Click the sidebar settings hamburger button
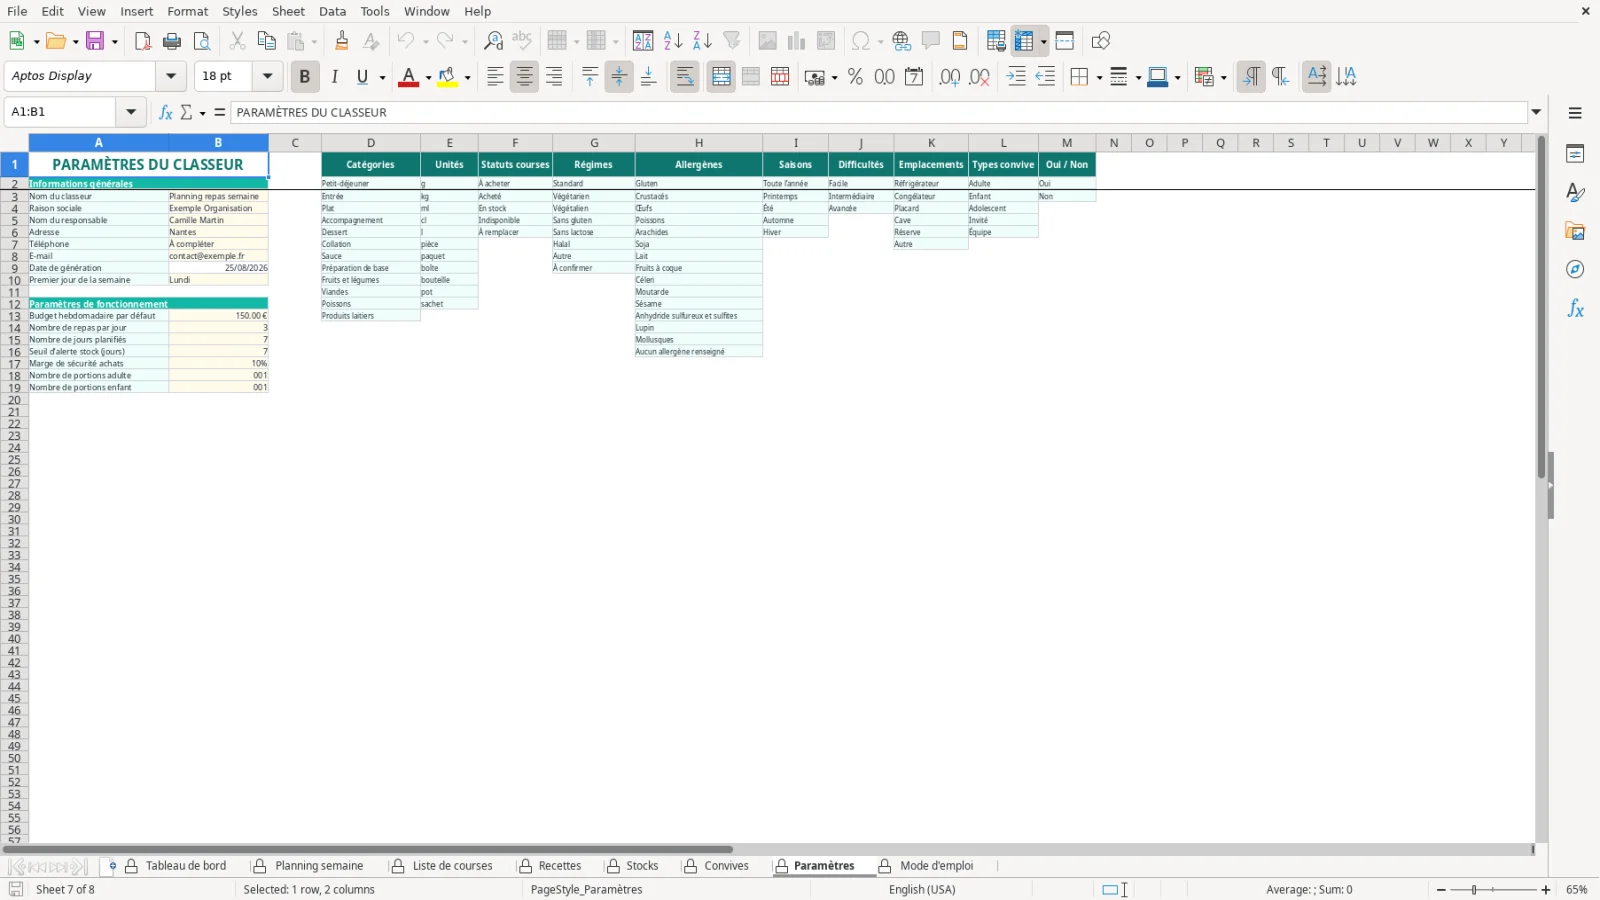Viewport: 1600px width, 900px height. pyautogui.click(x=1575, y=113)
